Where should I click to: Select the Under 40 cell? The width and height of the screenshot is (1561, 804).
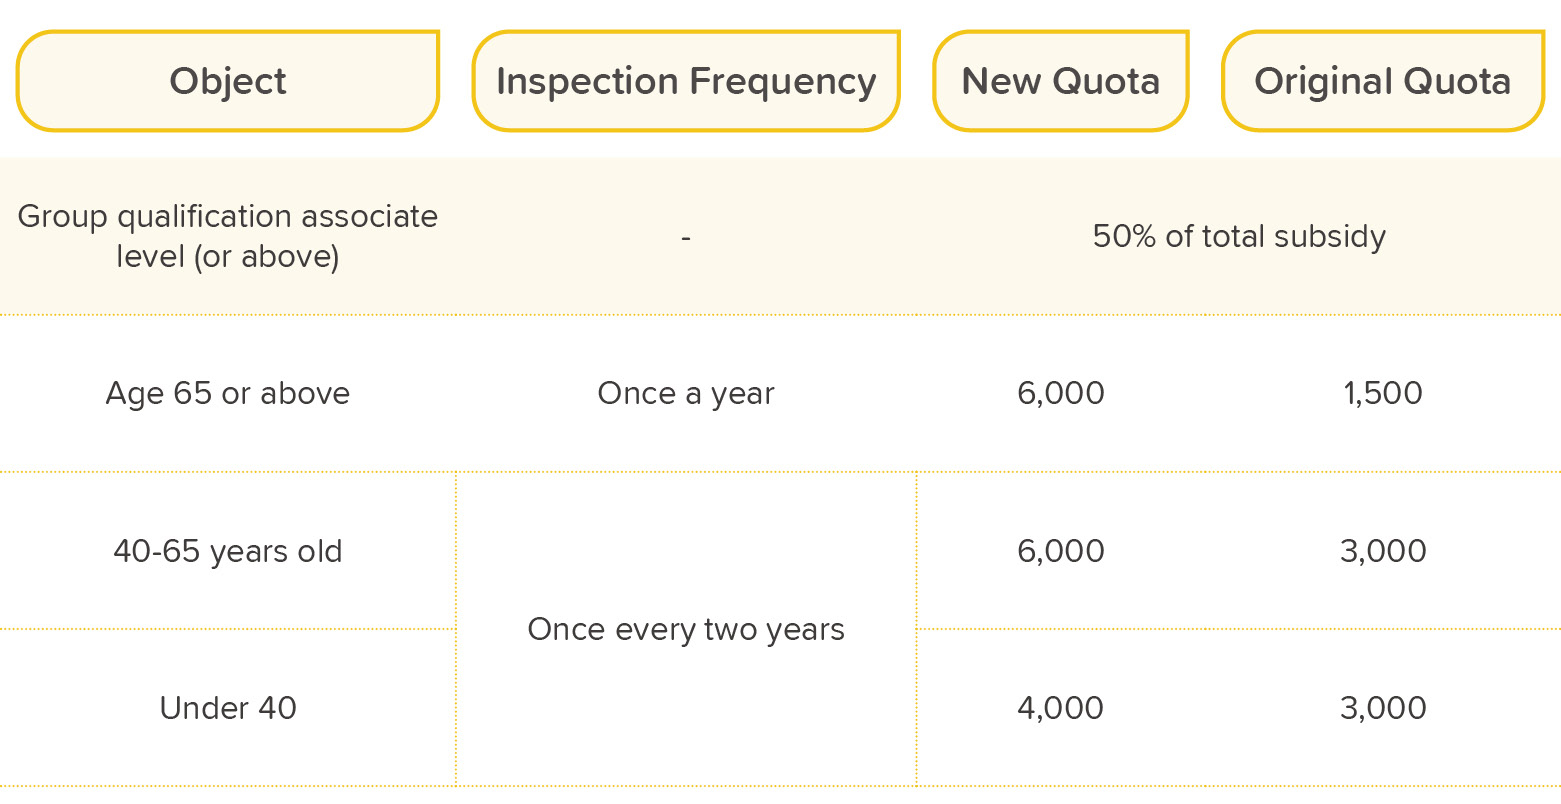pyautogui.click(x=228, y=708)
